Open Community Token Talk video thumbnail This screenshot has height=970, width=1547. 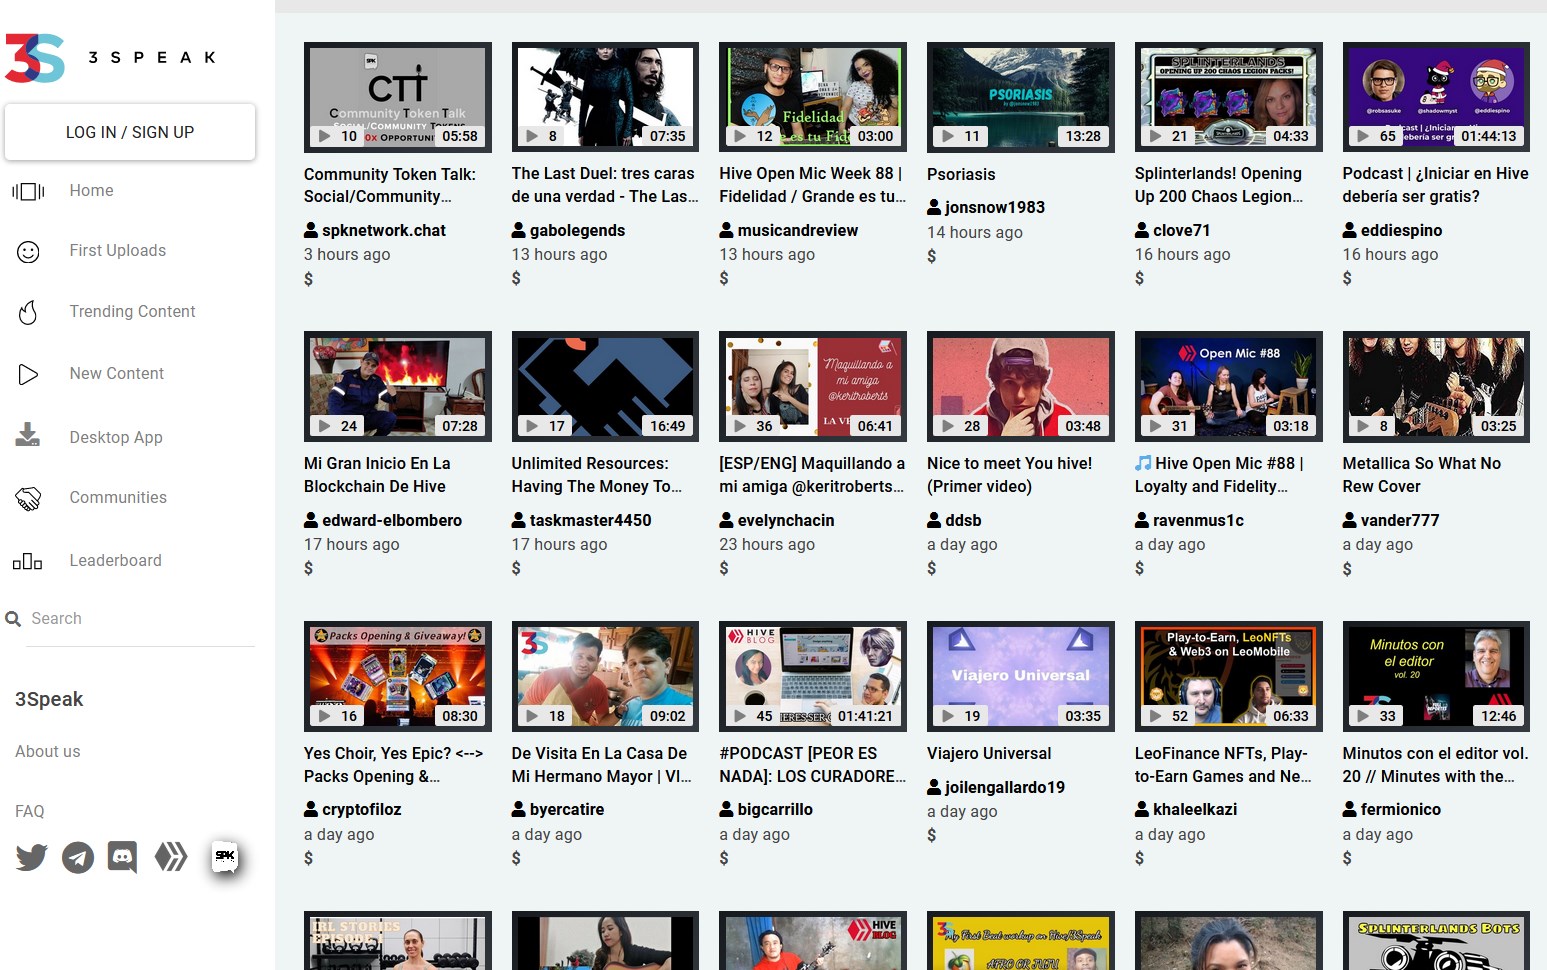tap(398, 97)
